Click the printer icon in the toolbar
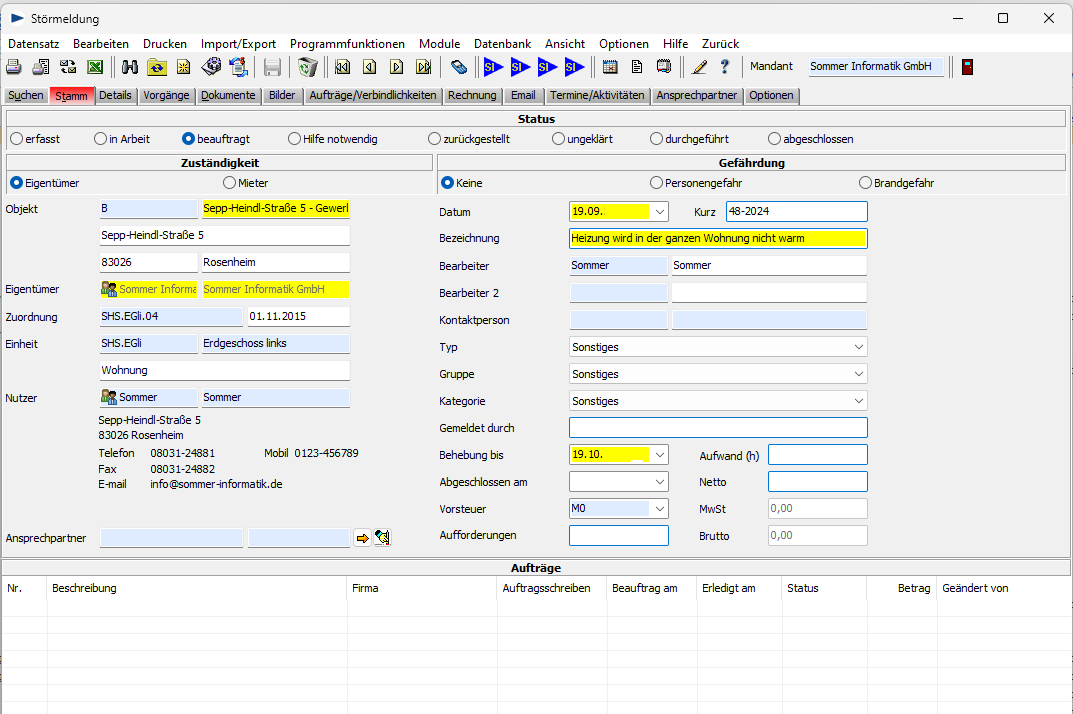1073x714 pixels. 14,67
